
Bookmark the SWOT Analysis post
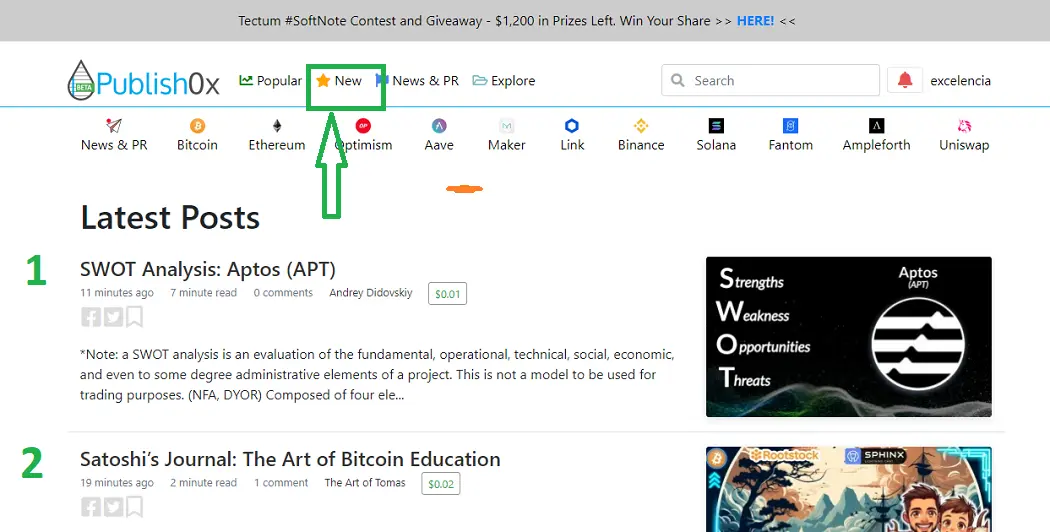pos(135,317)
